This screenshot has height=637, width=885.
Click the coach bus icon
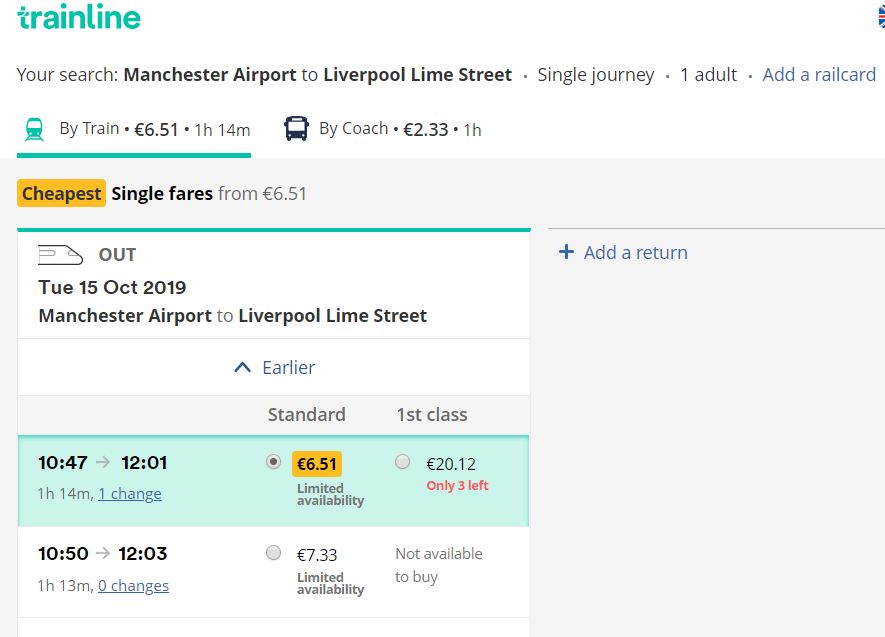(x=296, y=129)
